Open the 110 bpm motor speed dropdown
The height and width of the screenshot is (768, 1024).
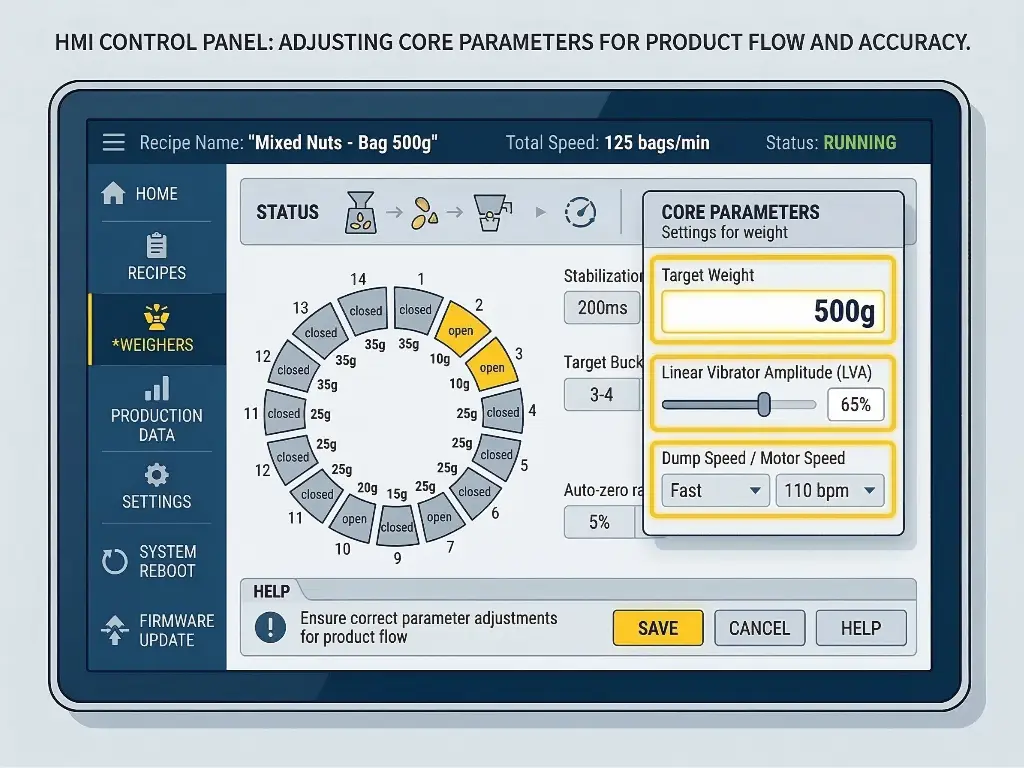pyautogui.click(x=829, y=491)
